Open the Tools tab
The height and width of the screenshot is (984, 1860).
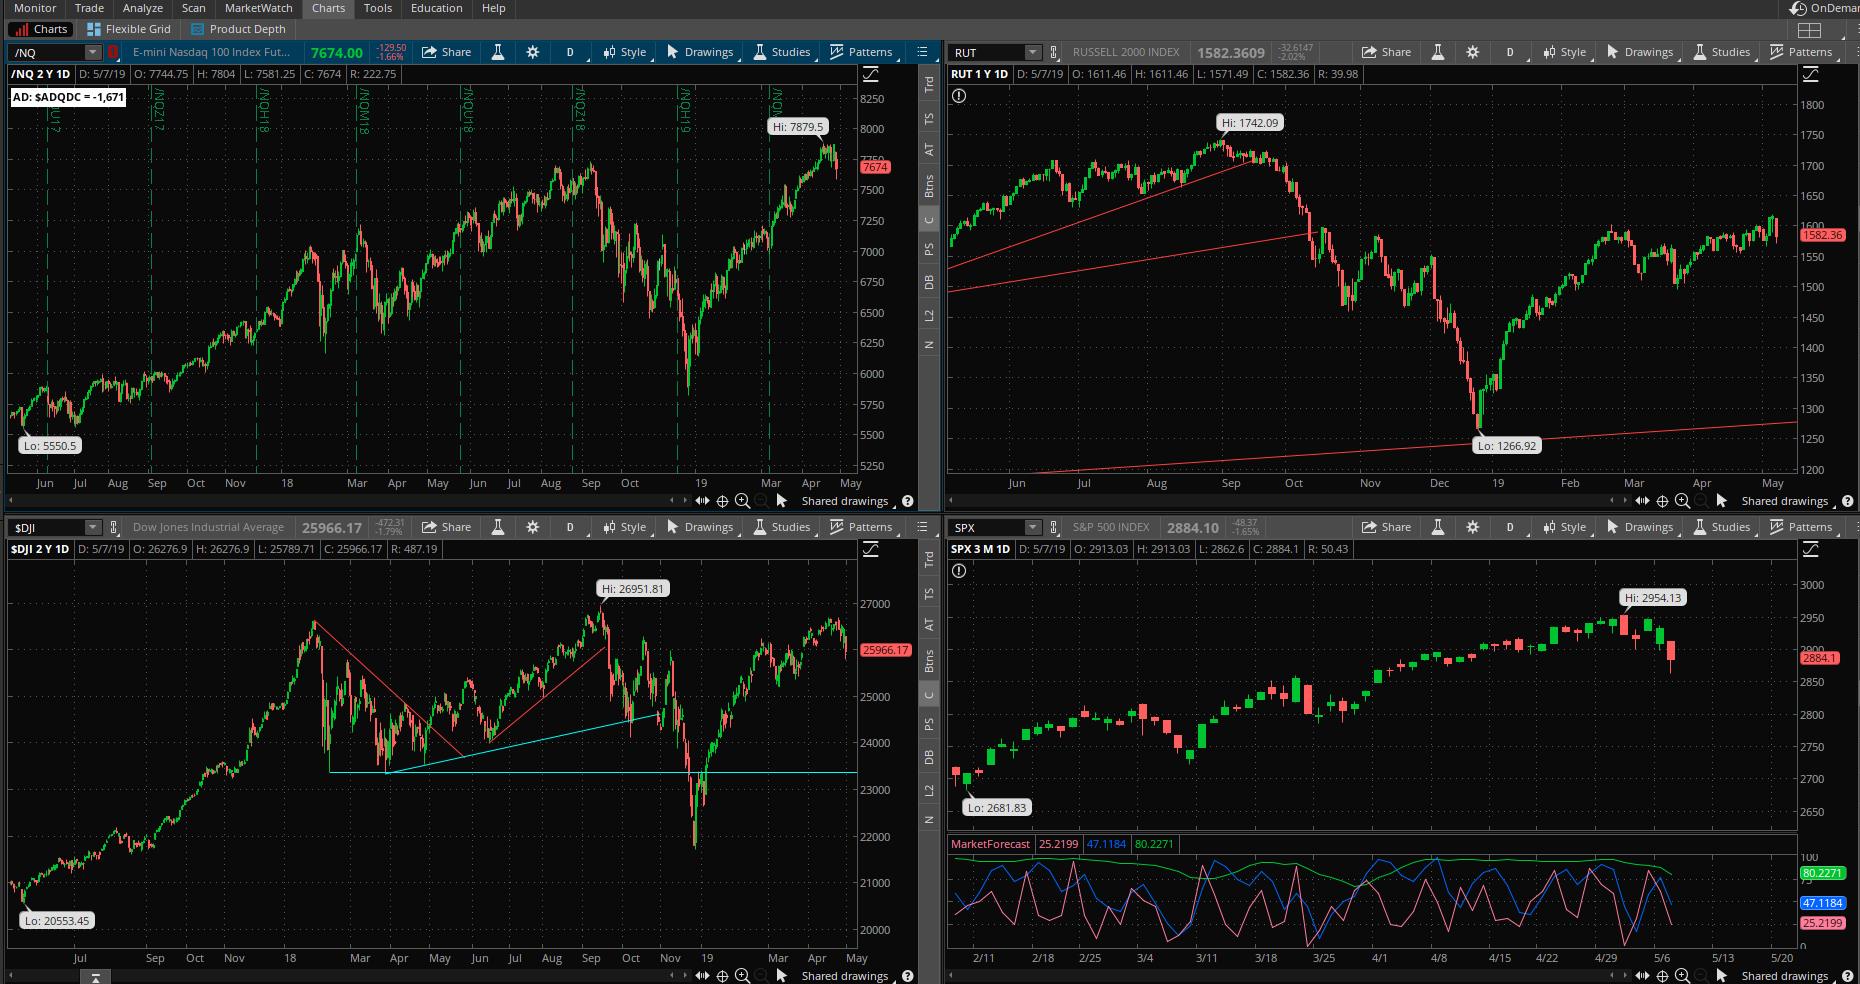point(377,8)
